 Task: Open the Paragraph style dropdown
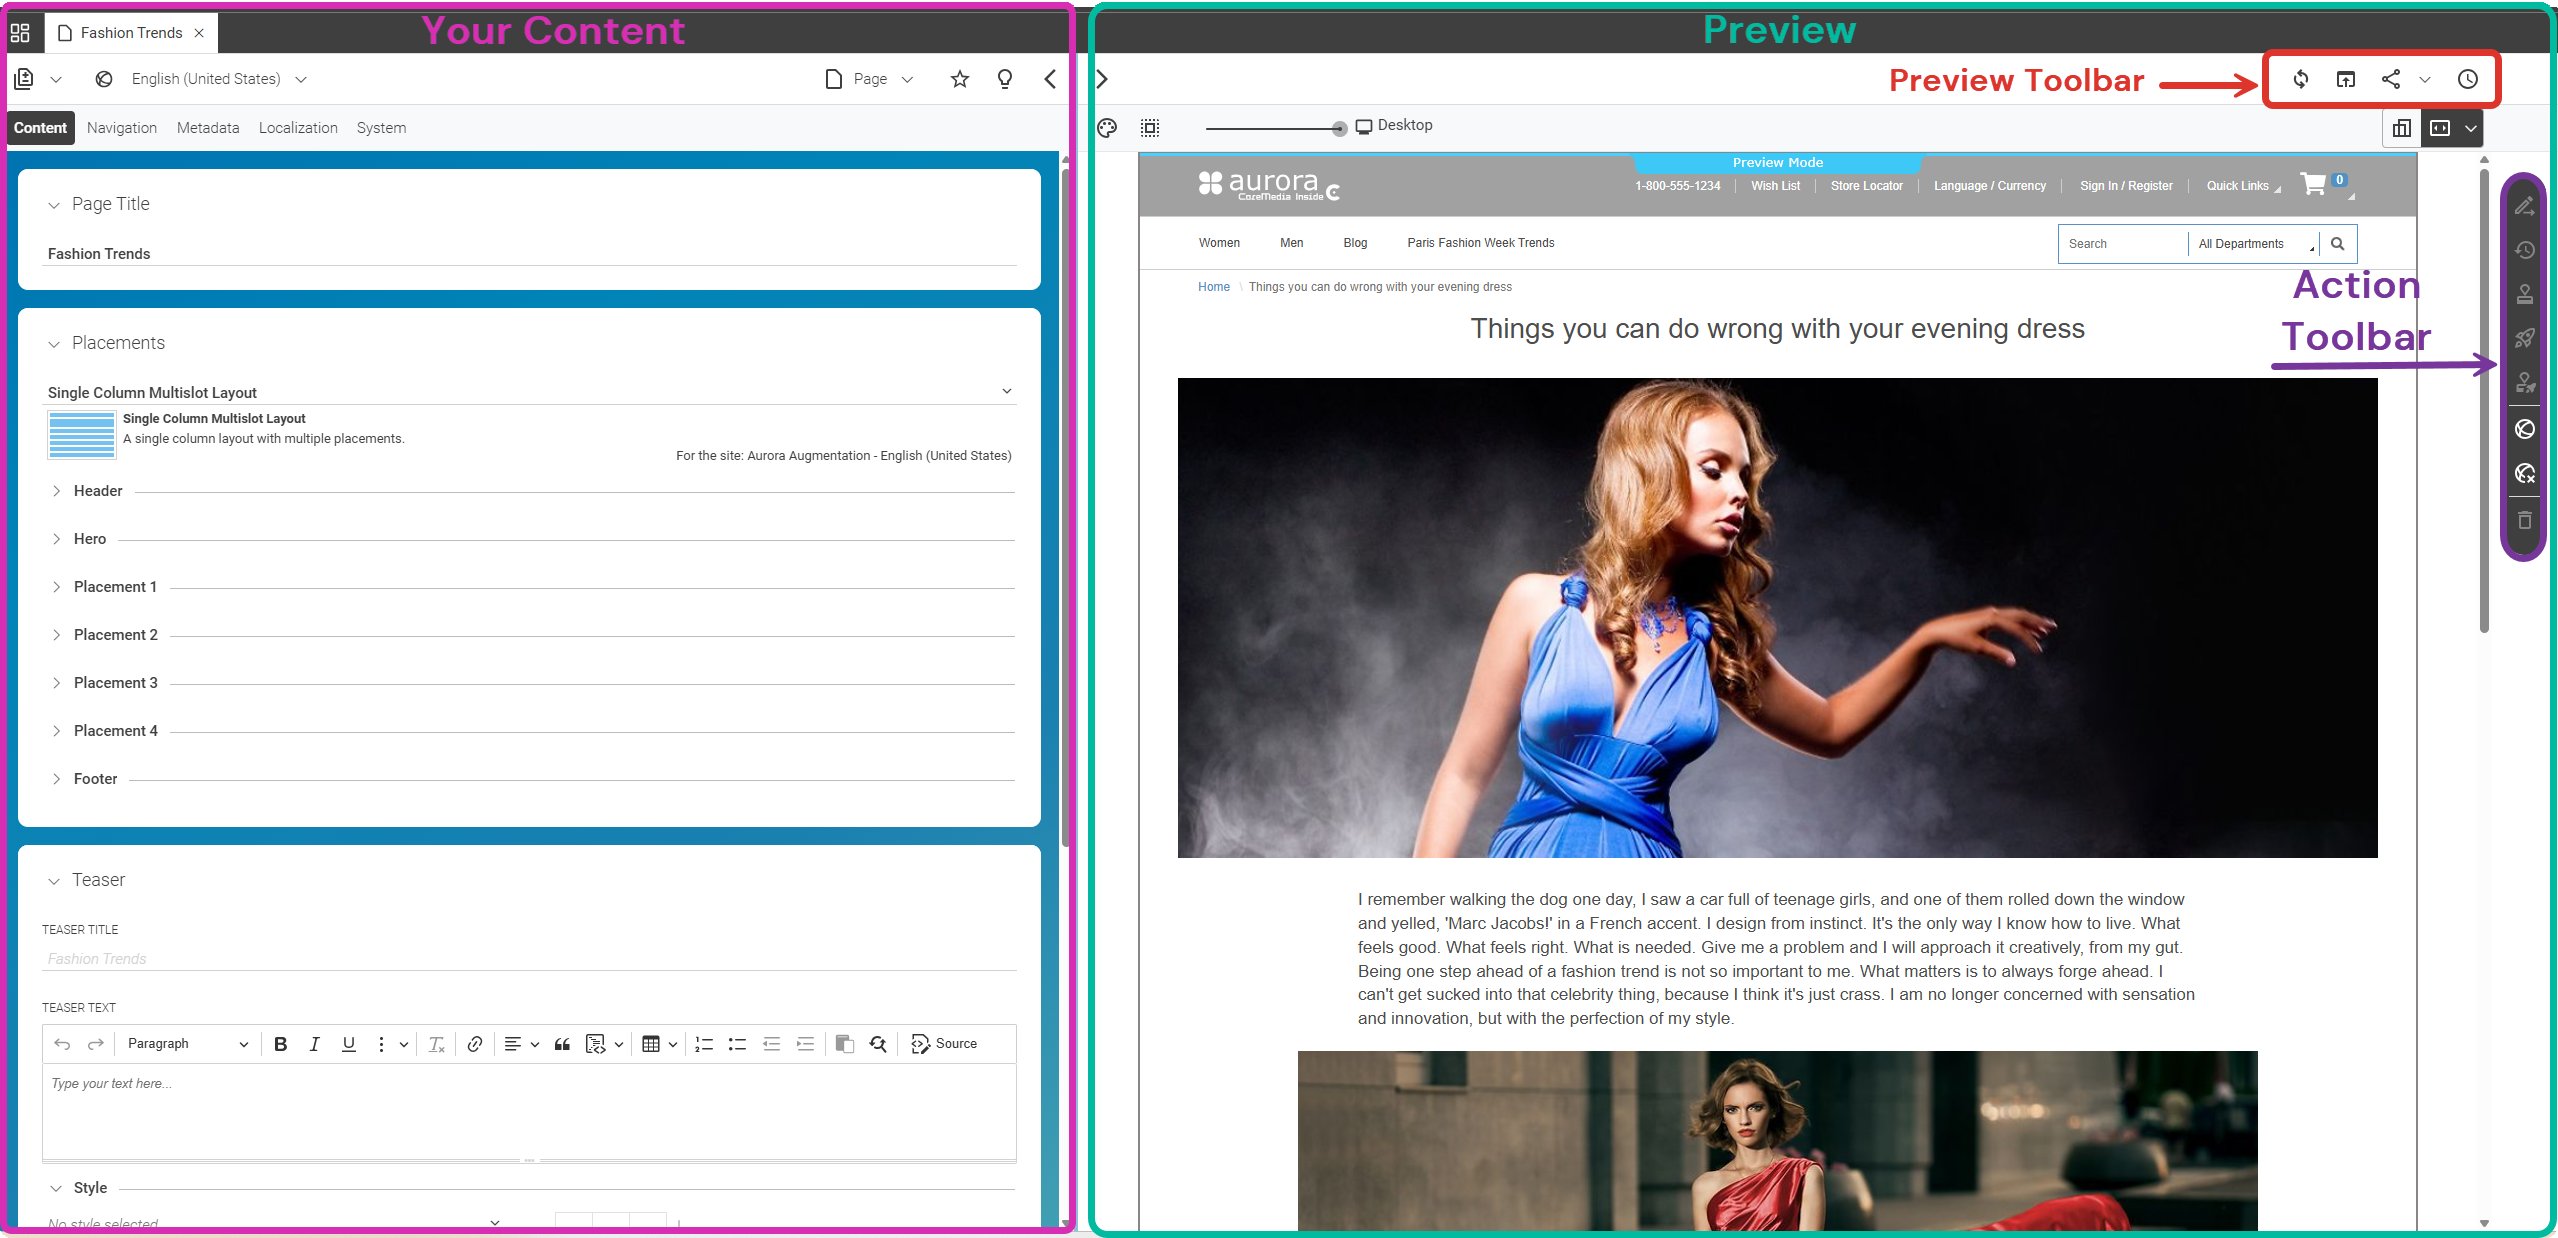186,1044
